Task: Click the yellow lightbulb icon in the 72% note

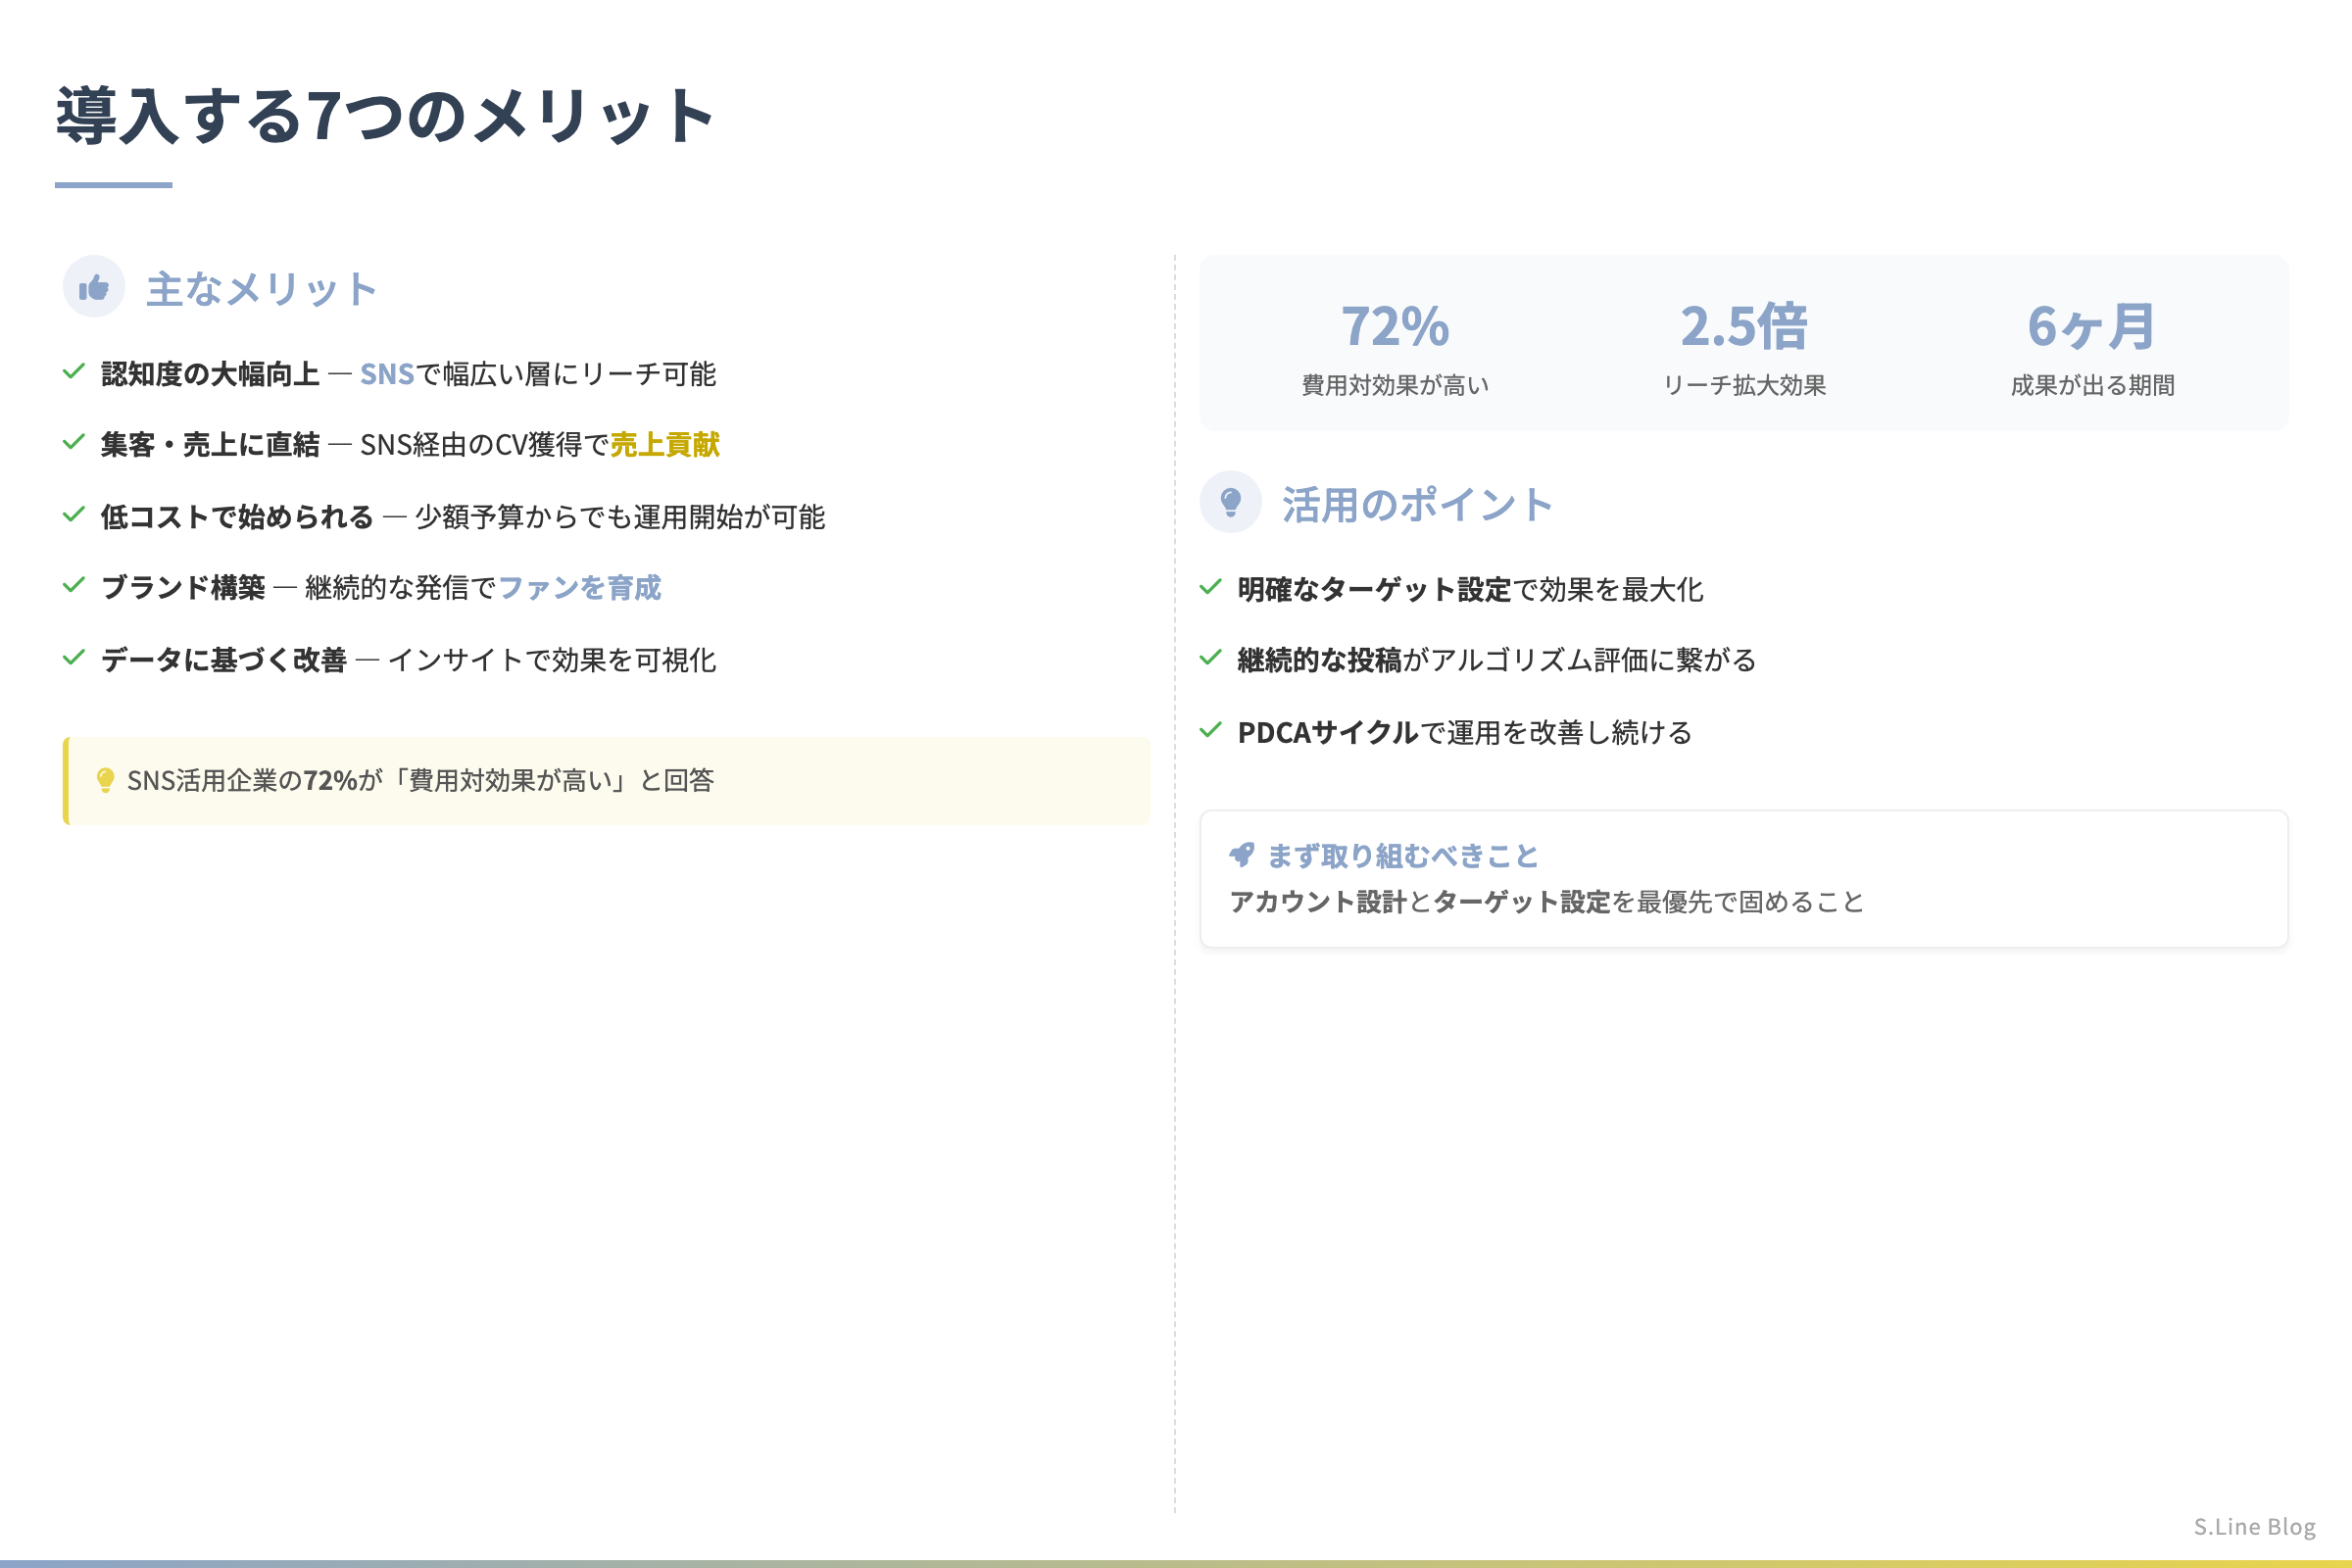Action: [105, 781]
